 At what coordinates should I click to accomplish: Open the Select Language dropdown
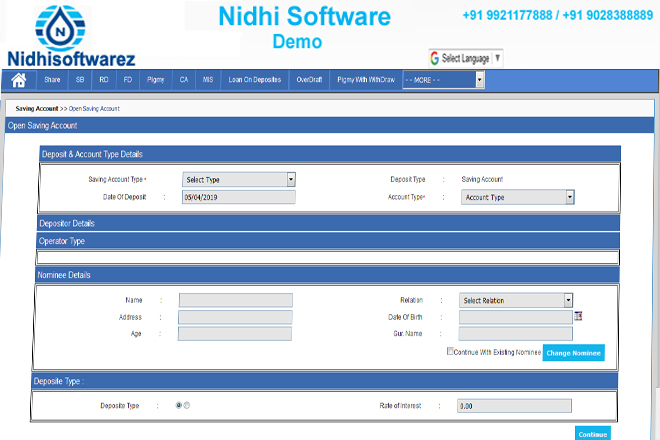[466, 58]
